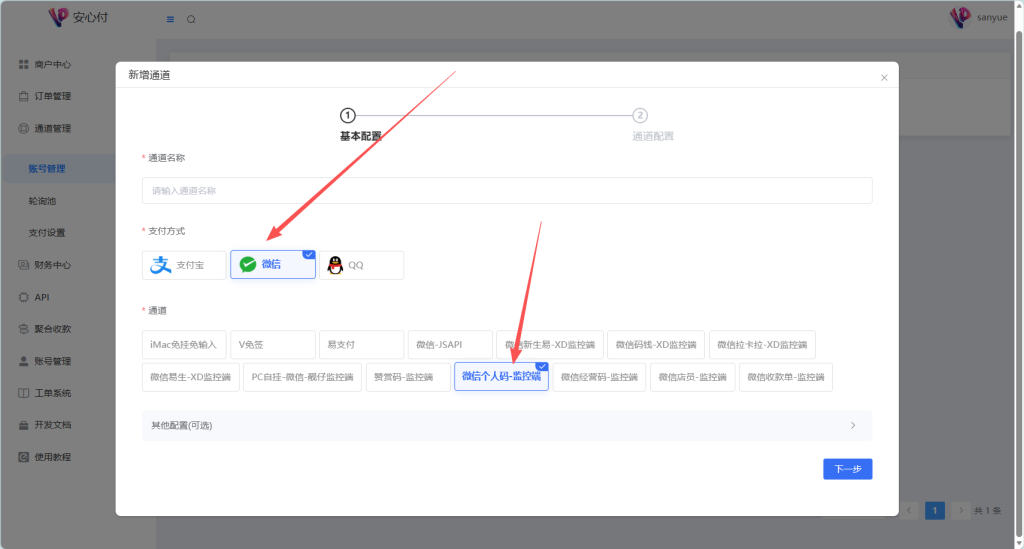Click the previous page arrow

click(x=909, y=510)
